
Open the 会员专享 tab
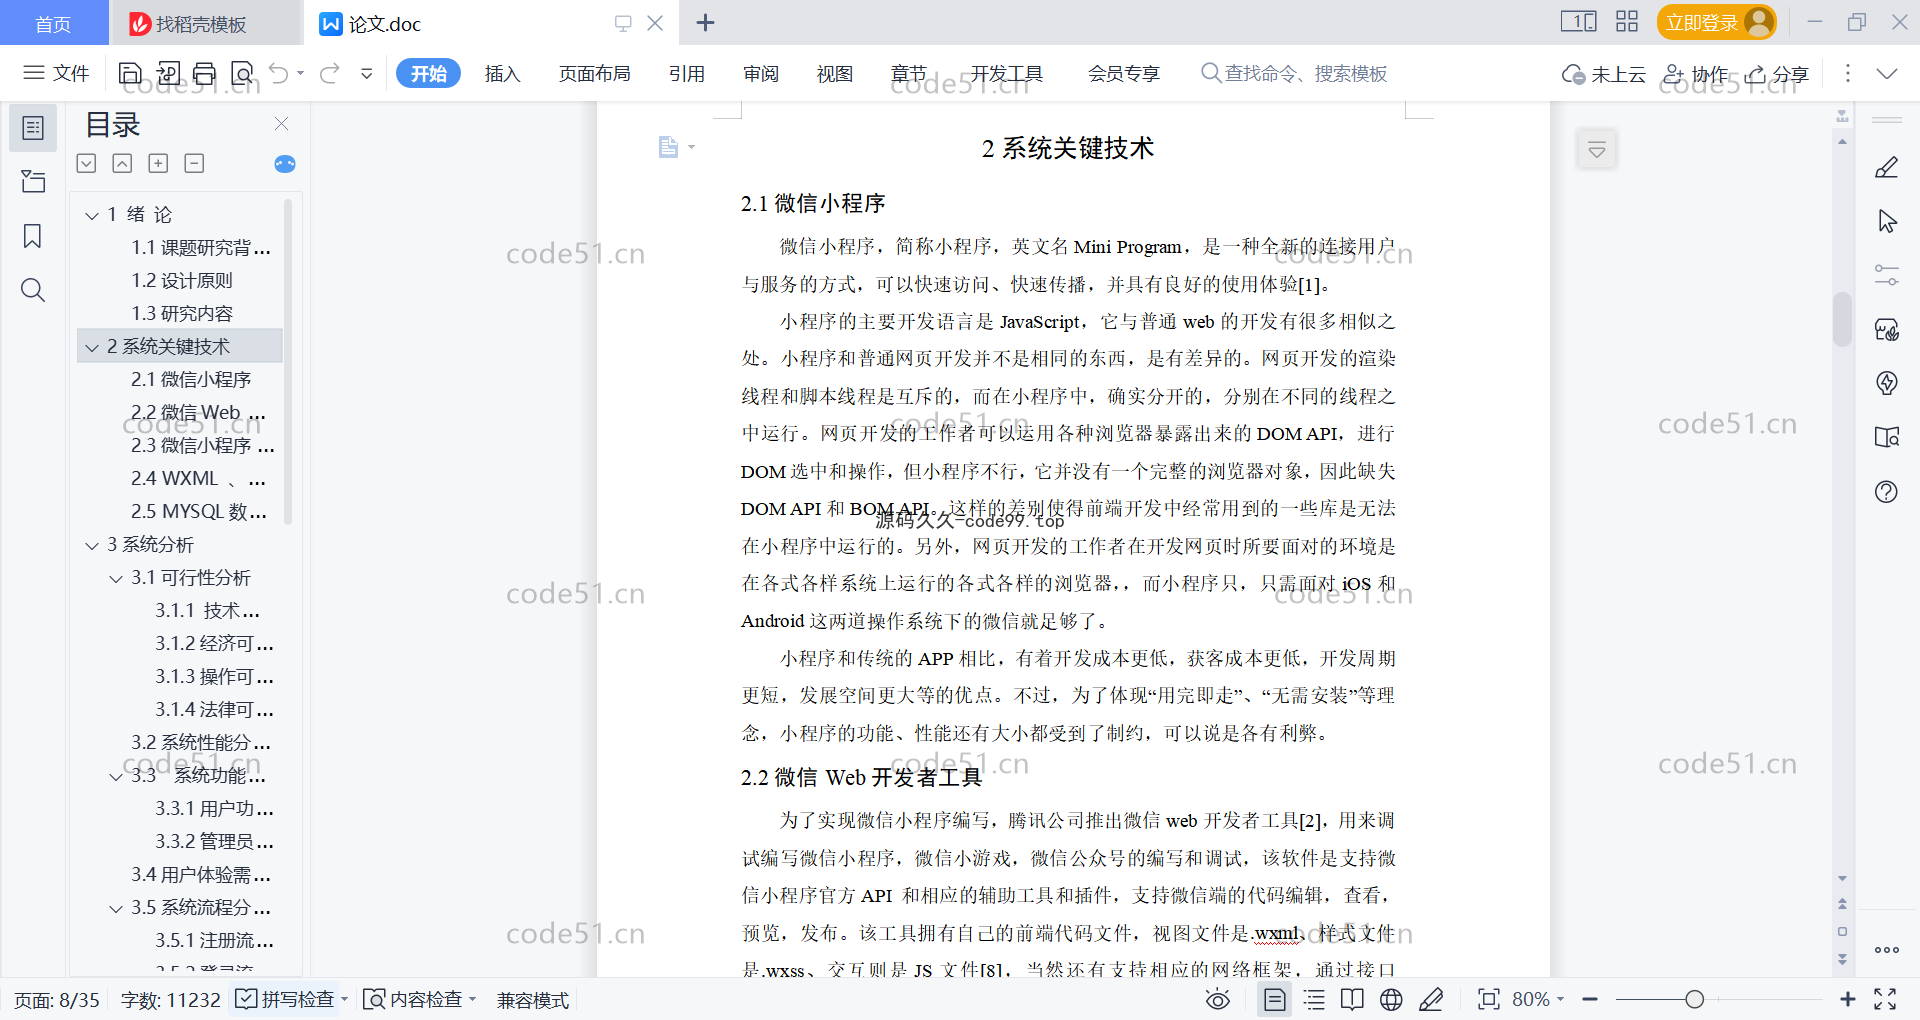coord(1124,73)
